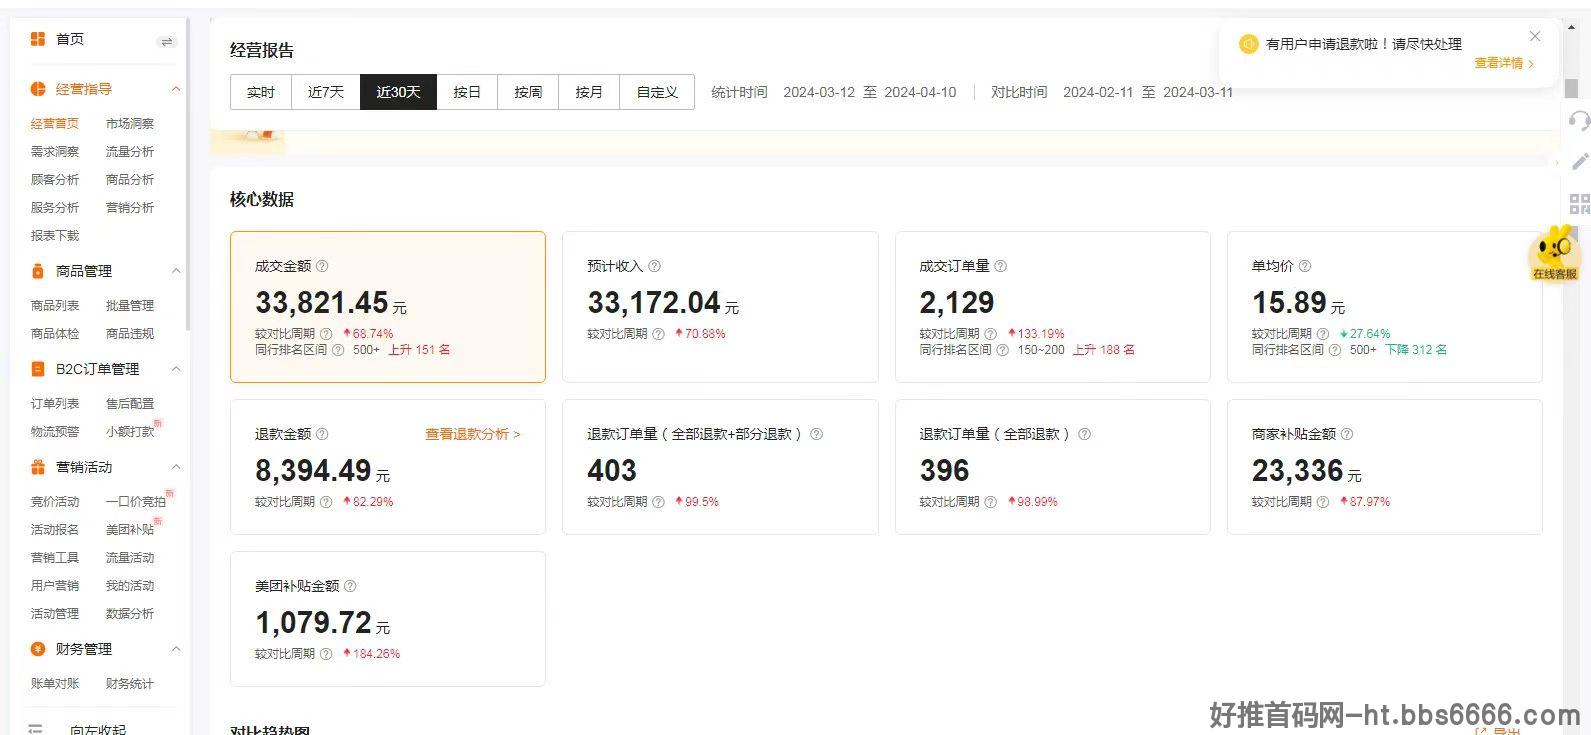Click help icon beside 退款订单量（全部退款+部分退款）
The width and height of the screenshot is (1591, 735).
pyautogui.click(x=816, y=434)
